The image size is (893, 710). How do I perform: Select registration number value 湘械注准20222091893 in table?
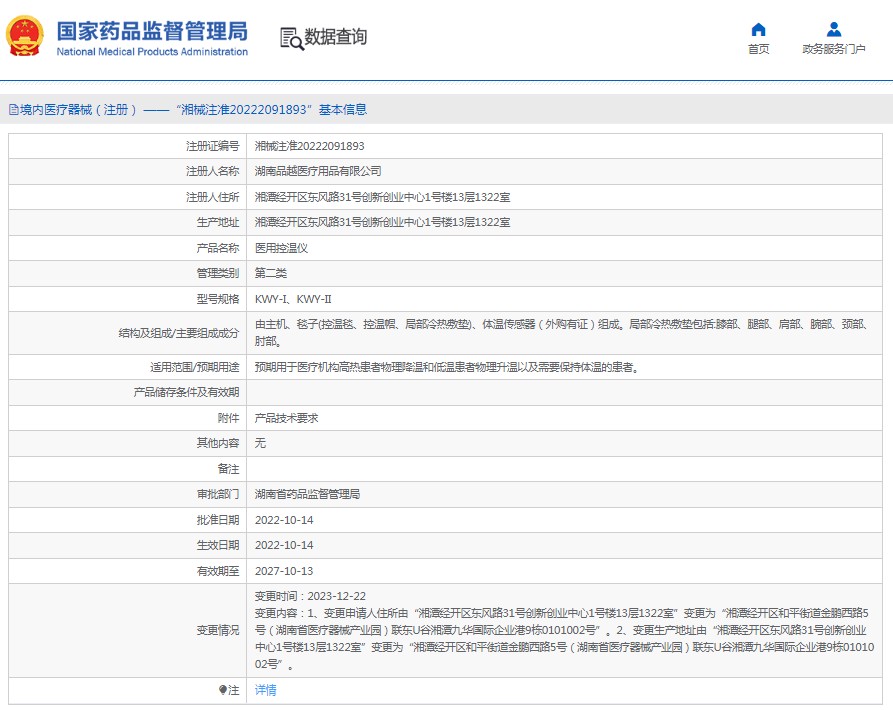click(x=309, y=146)
